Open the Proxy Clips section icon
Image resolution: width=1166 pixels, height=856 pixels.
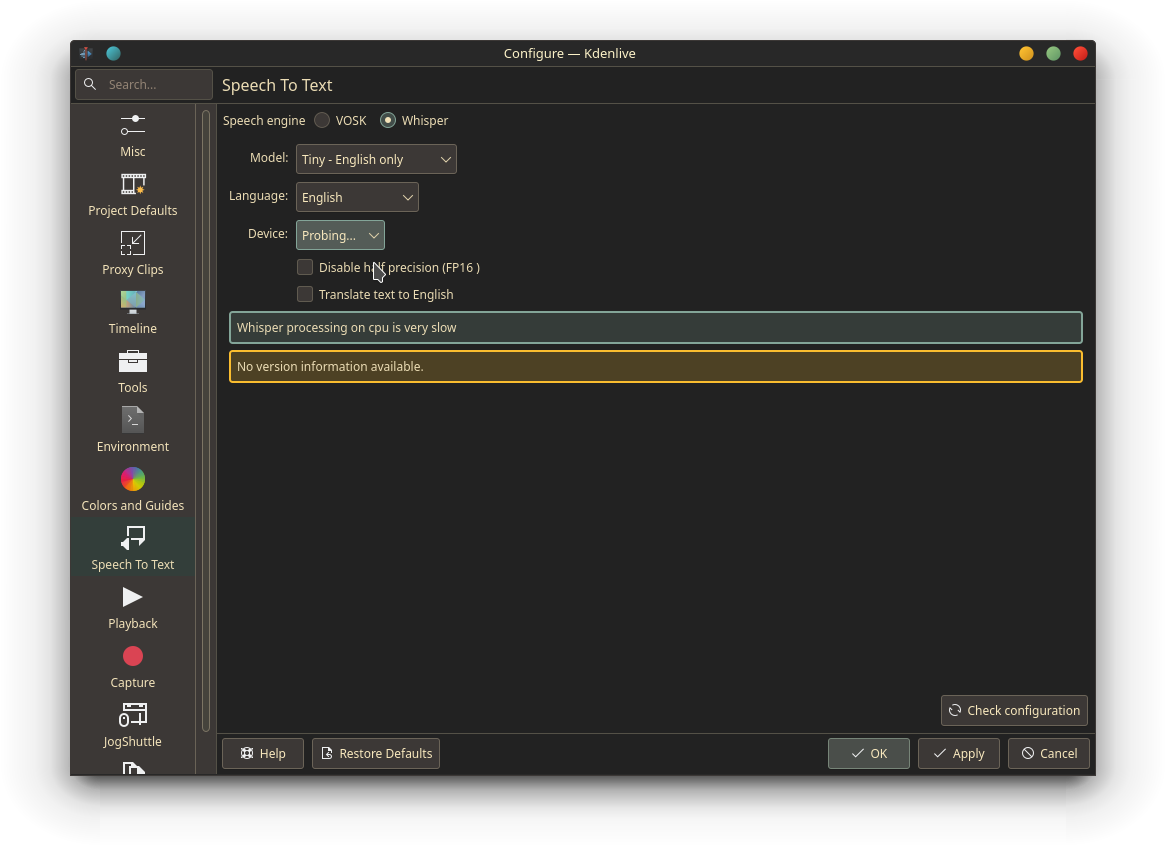tap(133, 244)
